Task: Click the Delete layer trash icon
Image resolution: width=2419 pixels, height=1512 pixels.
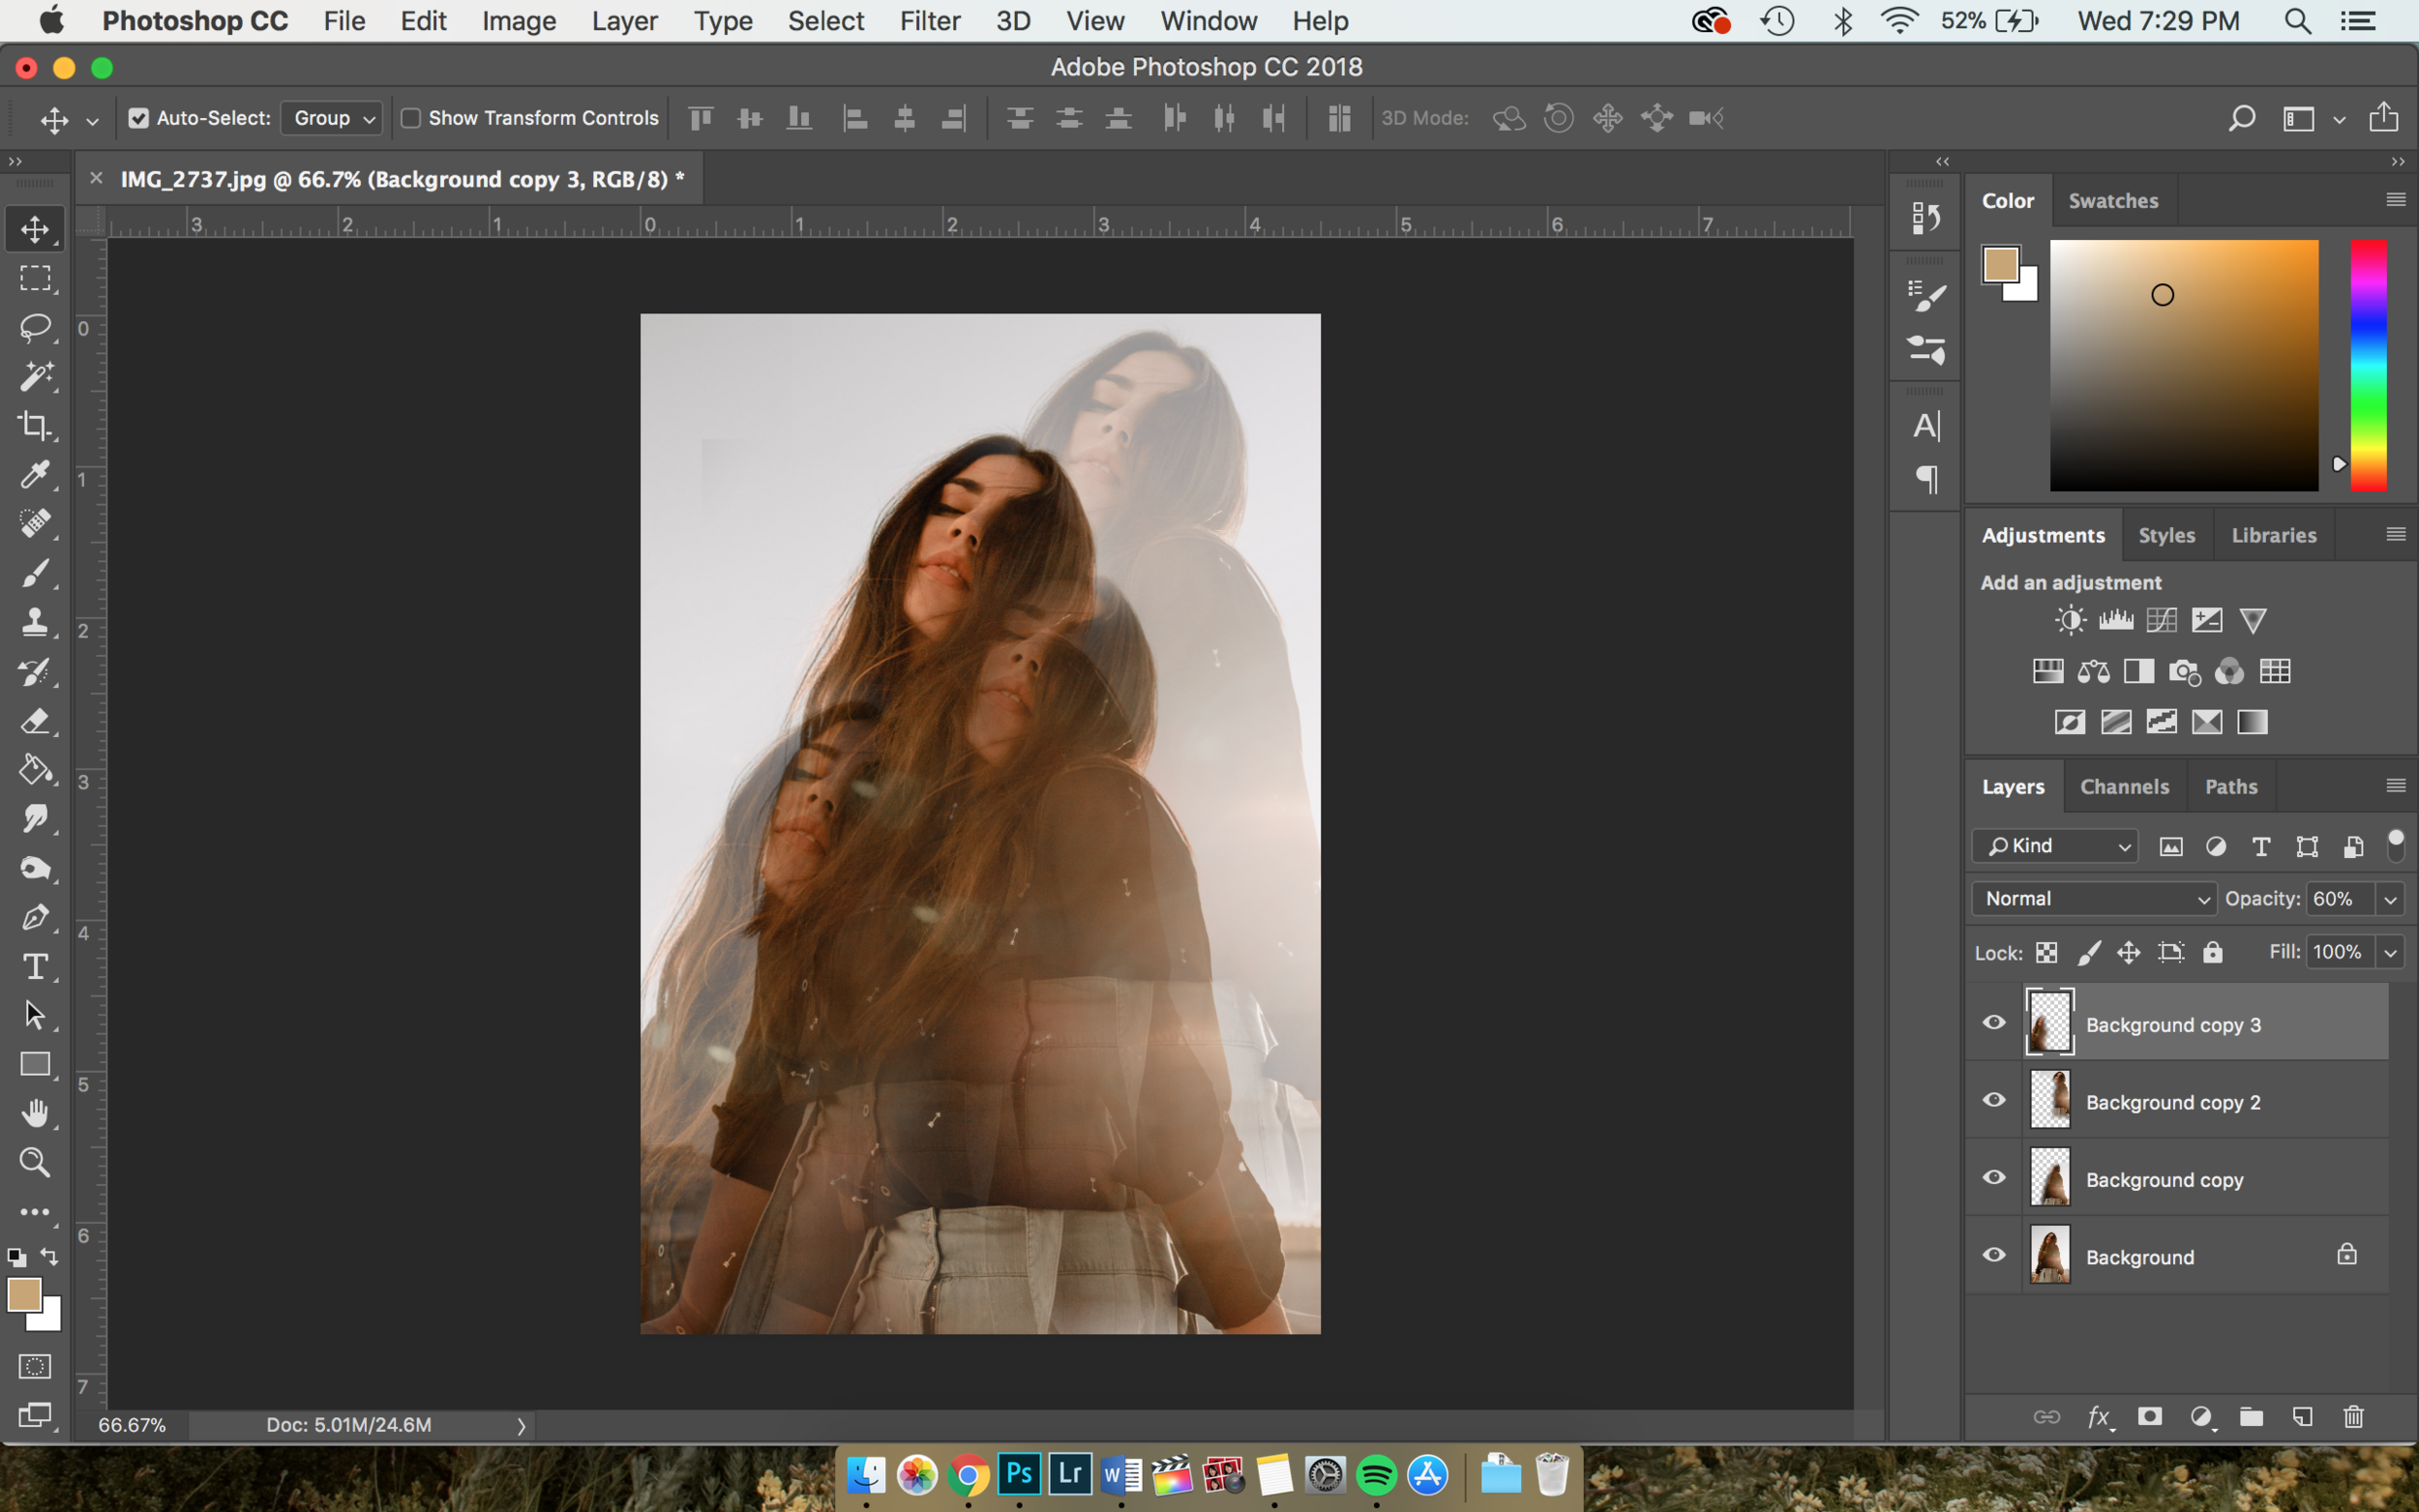Action: click(x=2353, y=1417)
